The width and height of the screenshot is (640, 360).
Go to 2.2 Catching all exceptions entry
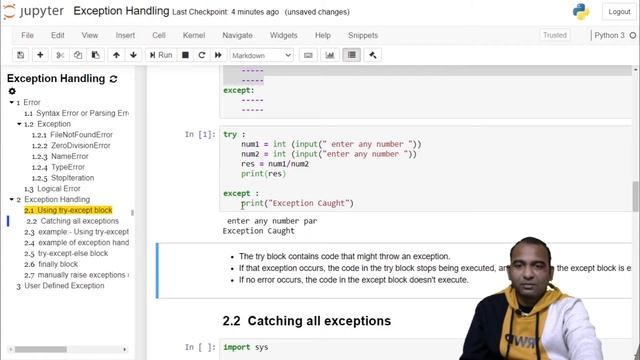pyautogui.click(x=73, y=221)
